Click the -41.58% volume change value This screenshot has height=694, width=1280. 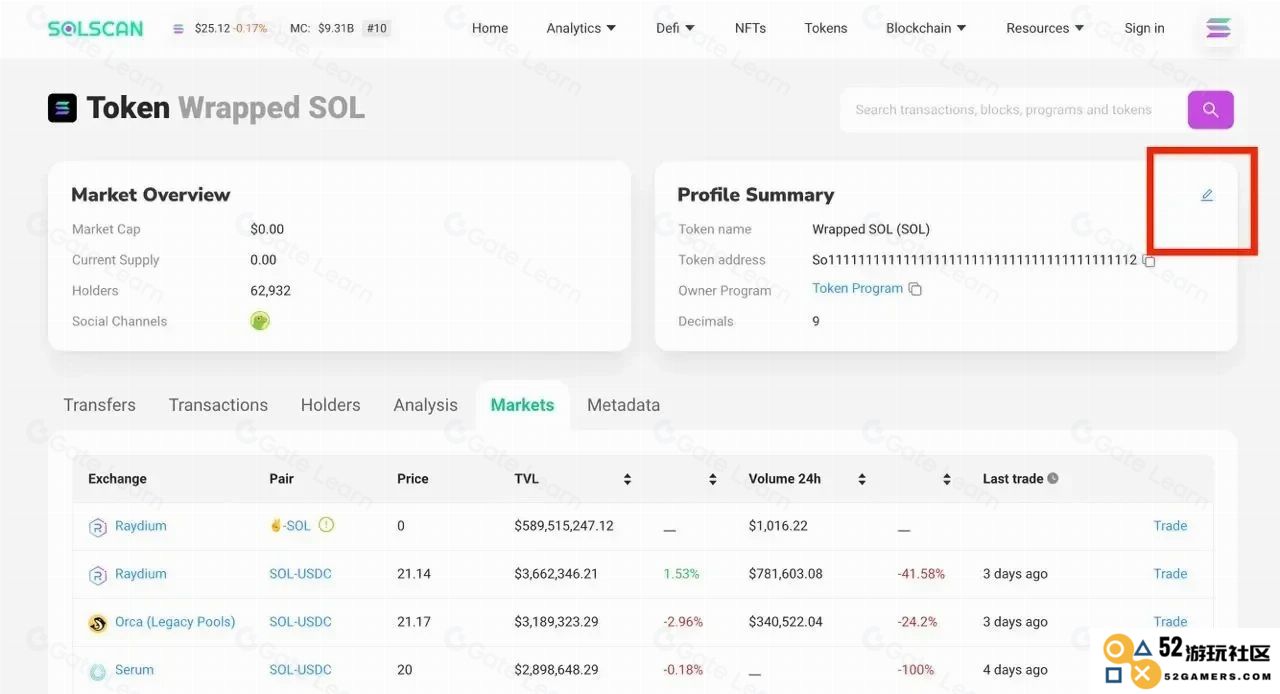pos(921,574)
